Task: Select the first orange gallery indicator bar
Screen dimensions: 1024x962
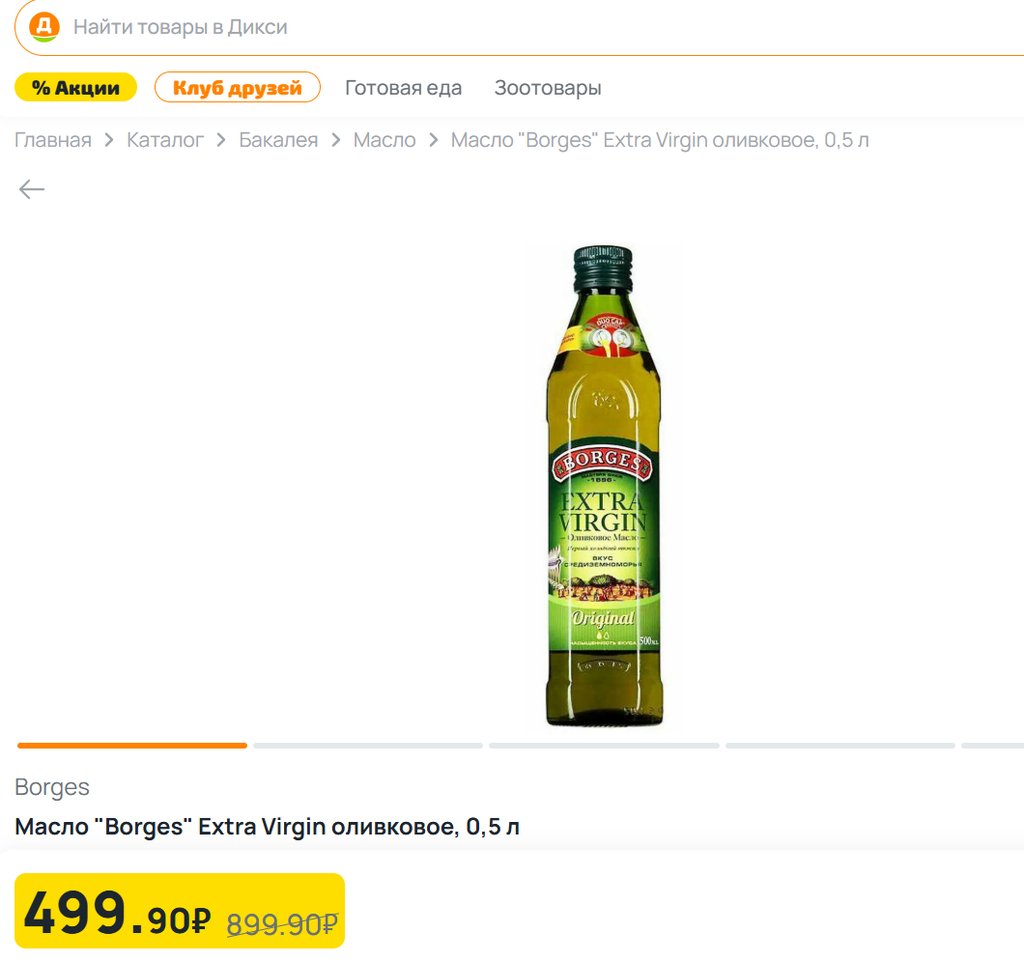Action: [132, 745]
